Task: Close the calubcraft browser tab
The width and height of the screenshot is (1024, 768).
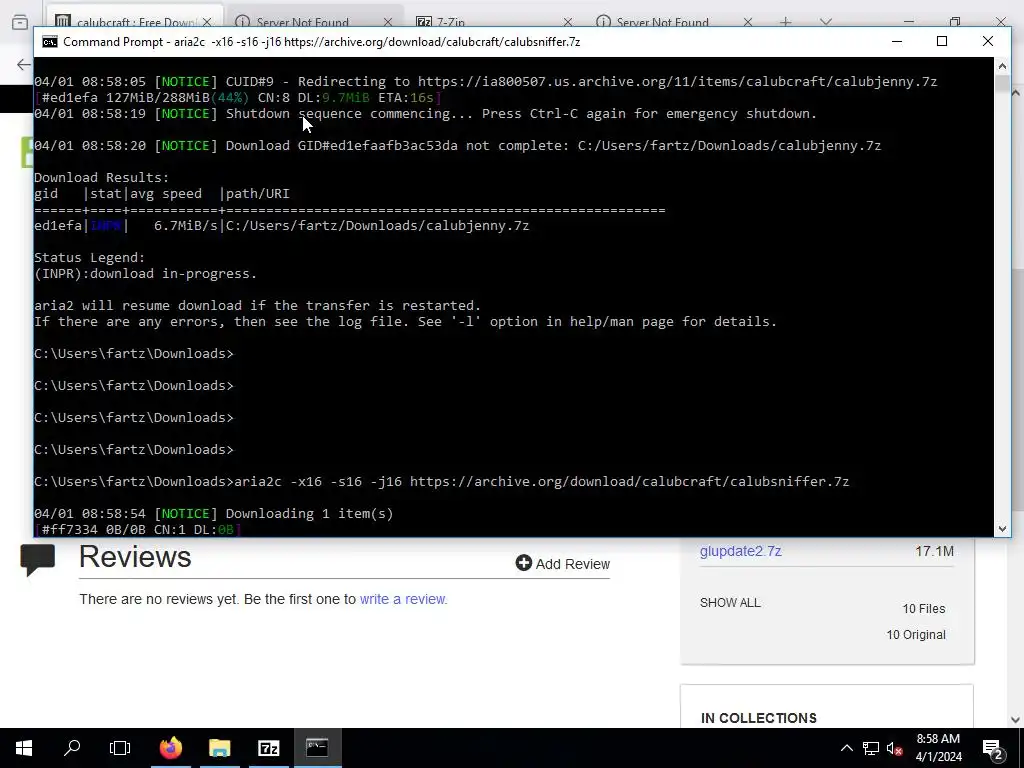Action: [x=207, y=22]
